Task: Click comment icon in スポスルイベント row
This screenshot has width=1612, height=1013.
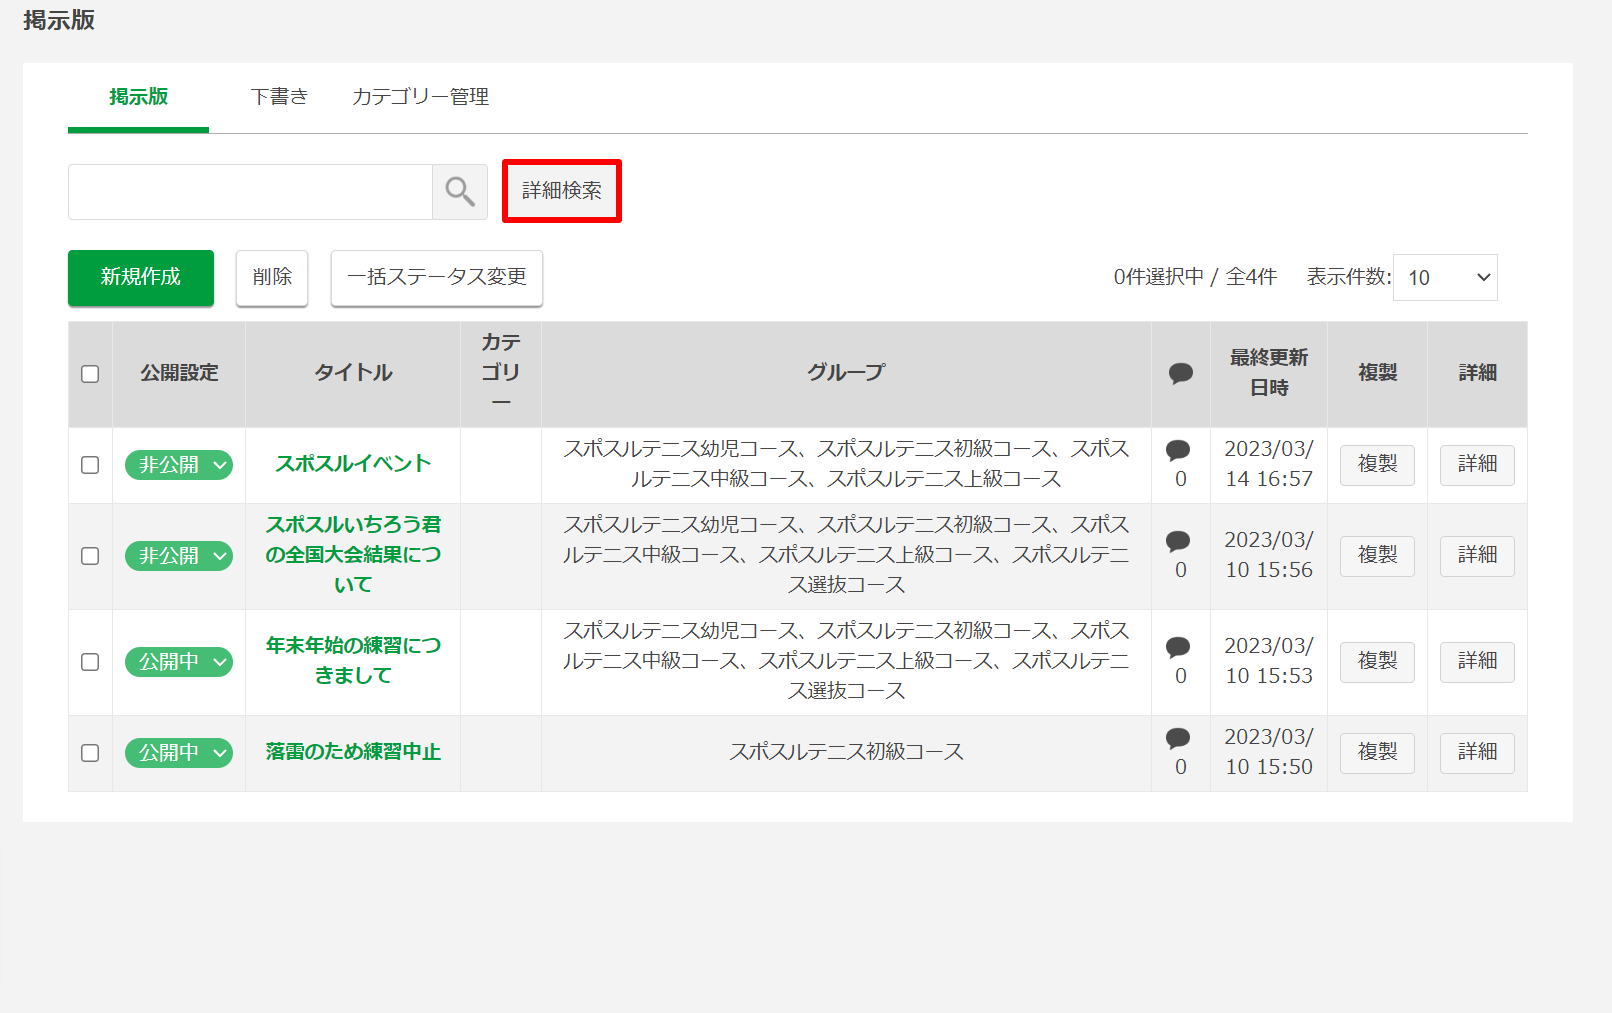Action: (x=1178, y=450)
